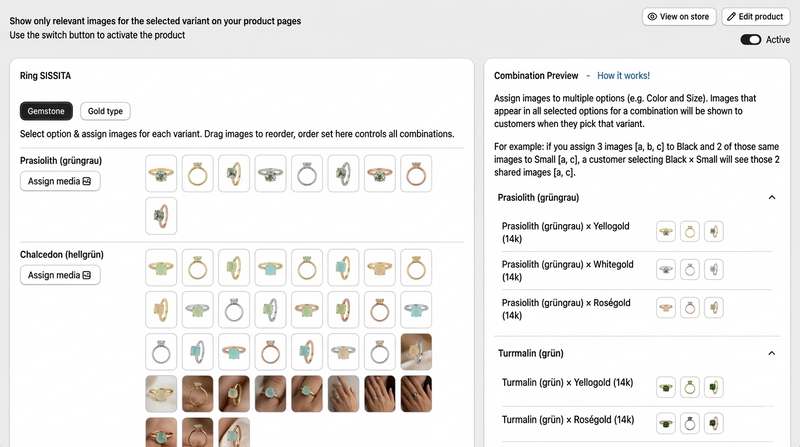The image size is (800, 447).
Task: Collapse the Turrmalin (grün) preview section
Action: point(771,353)
